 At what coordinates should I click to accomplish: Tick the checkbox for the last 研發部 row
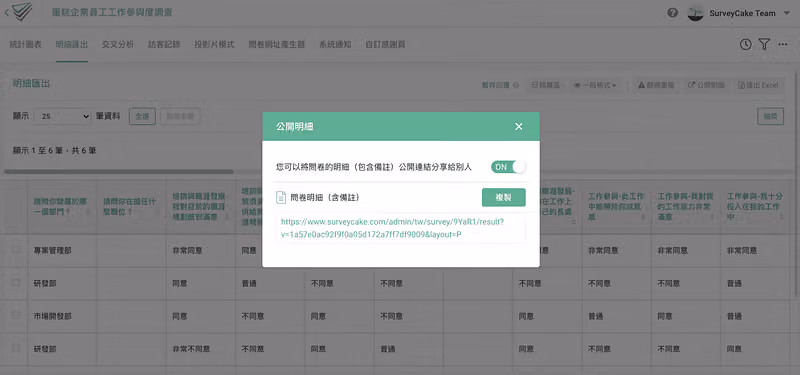pyautogui.click(x=16, y=348)
